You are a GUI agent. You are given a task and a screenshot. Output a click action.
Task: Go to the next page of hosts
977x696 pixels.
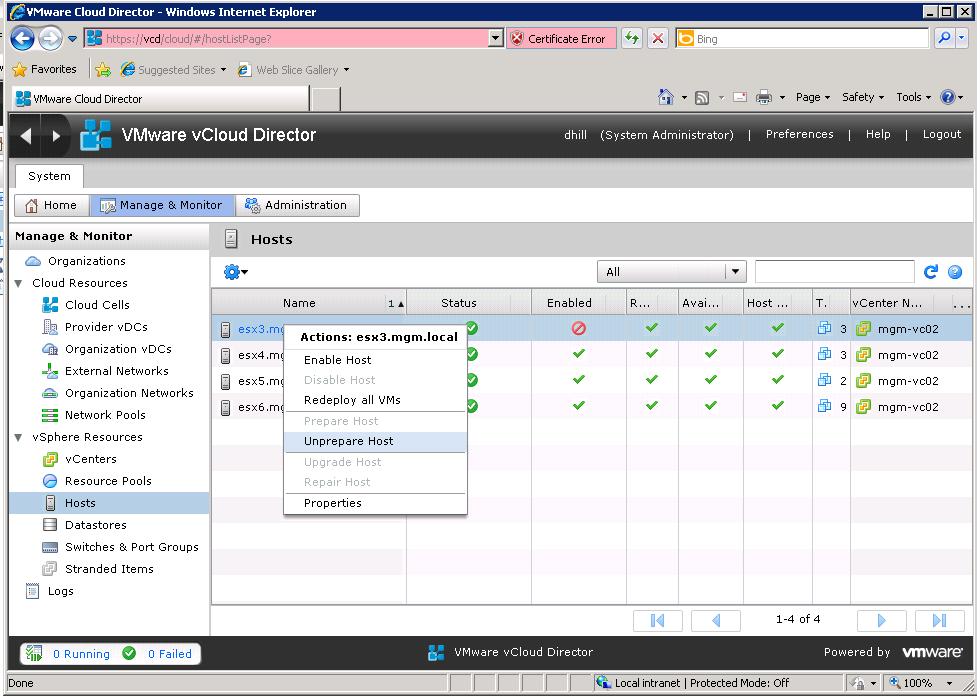[x=881, y=621]
